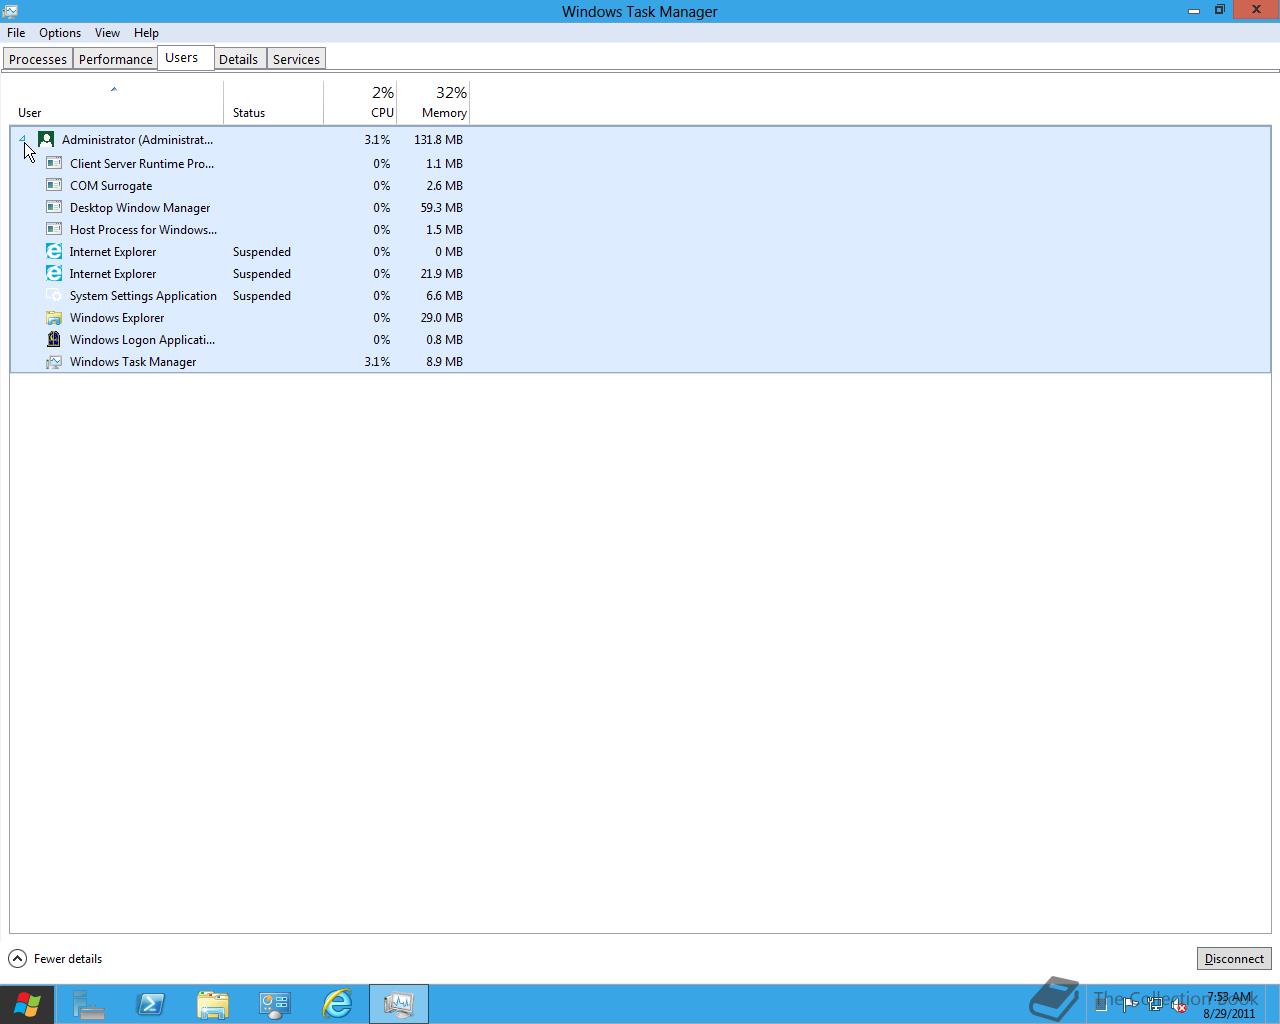Collapse the Administrator user tree
The width and height of the screenshot is (1280, 1024).
pos(22,140)
